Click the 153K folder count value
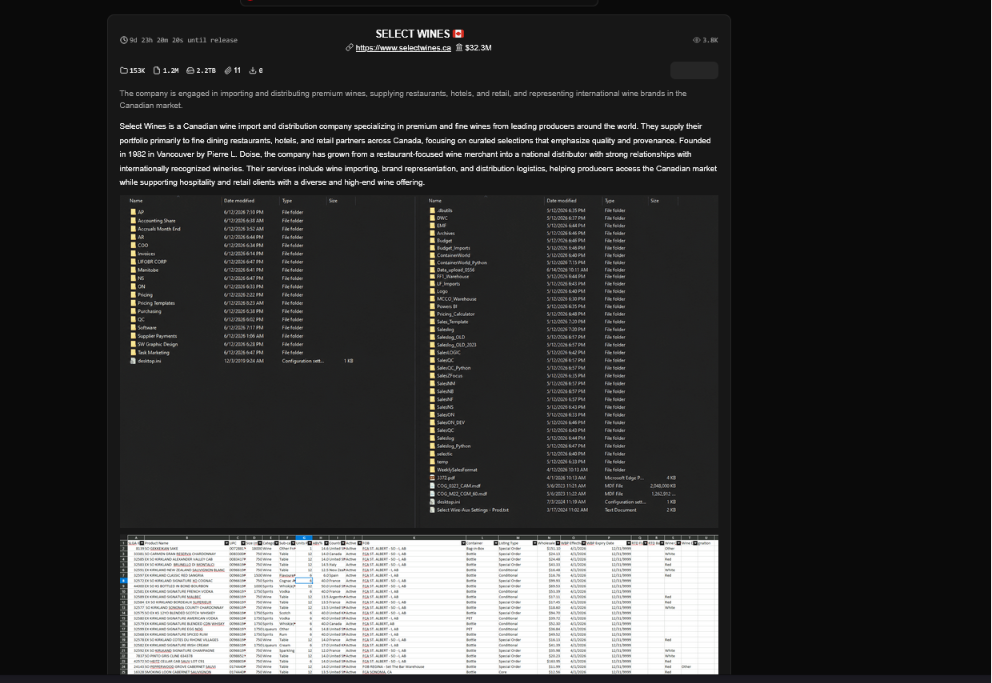992x683 pixels. (137, 71)
